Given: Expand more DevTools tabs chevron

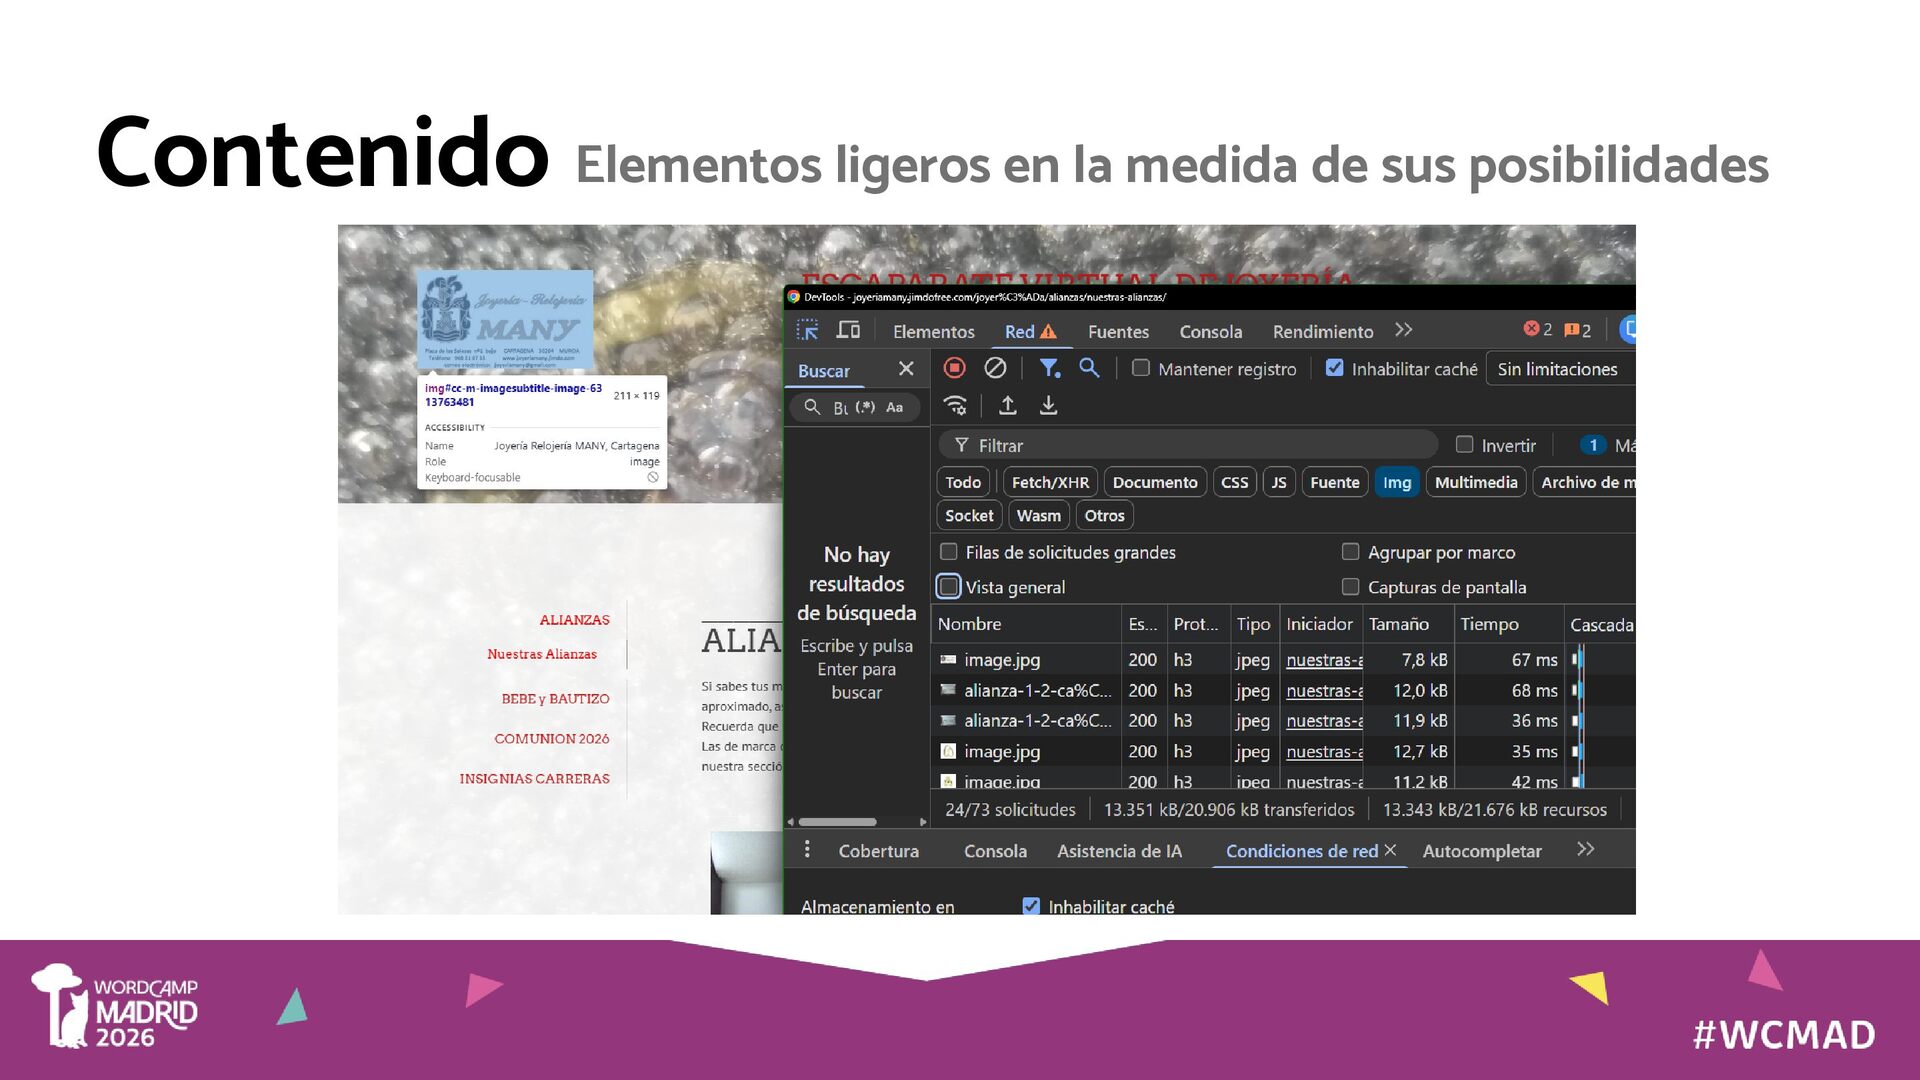Looking at the screenshot, I should tap(1403, 330).
